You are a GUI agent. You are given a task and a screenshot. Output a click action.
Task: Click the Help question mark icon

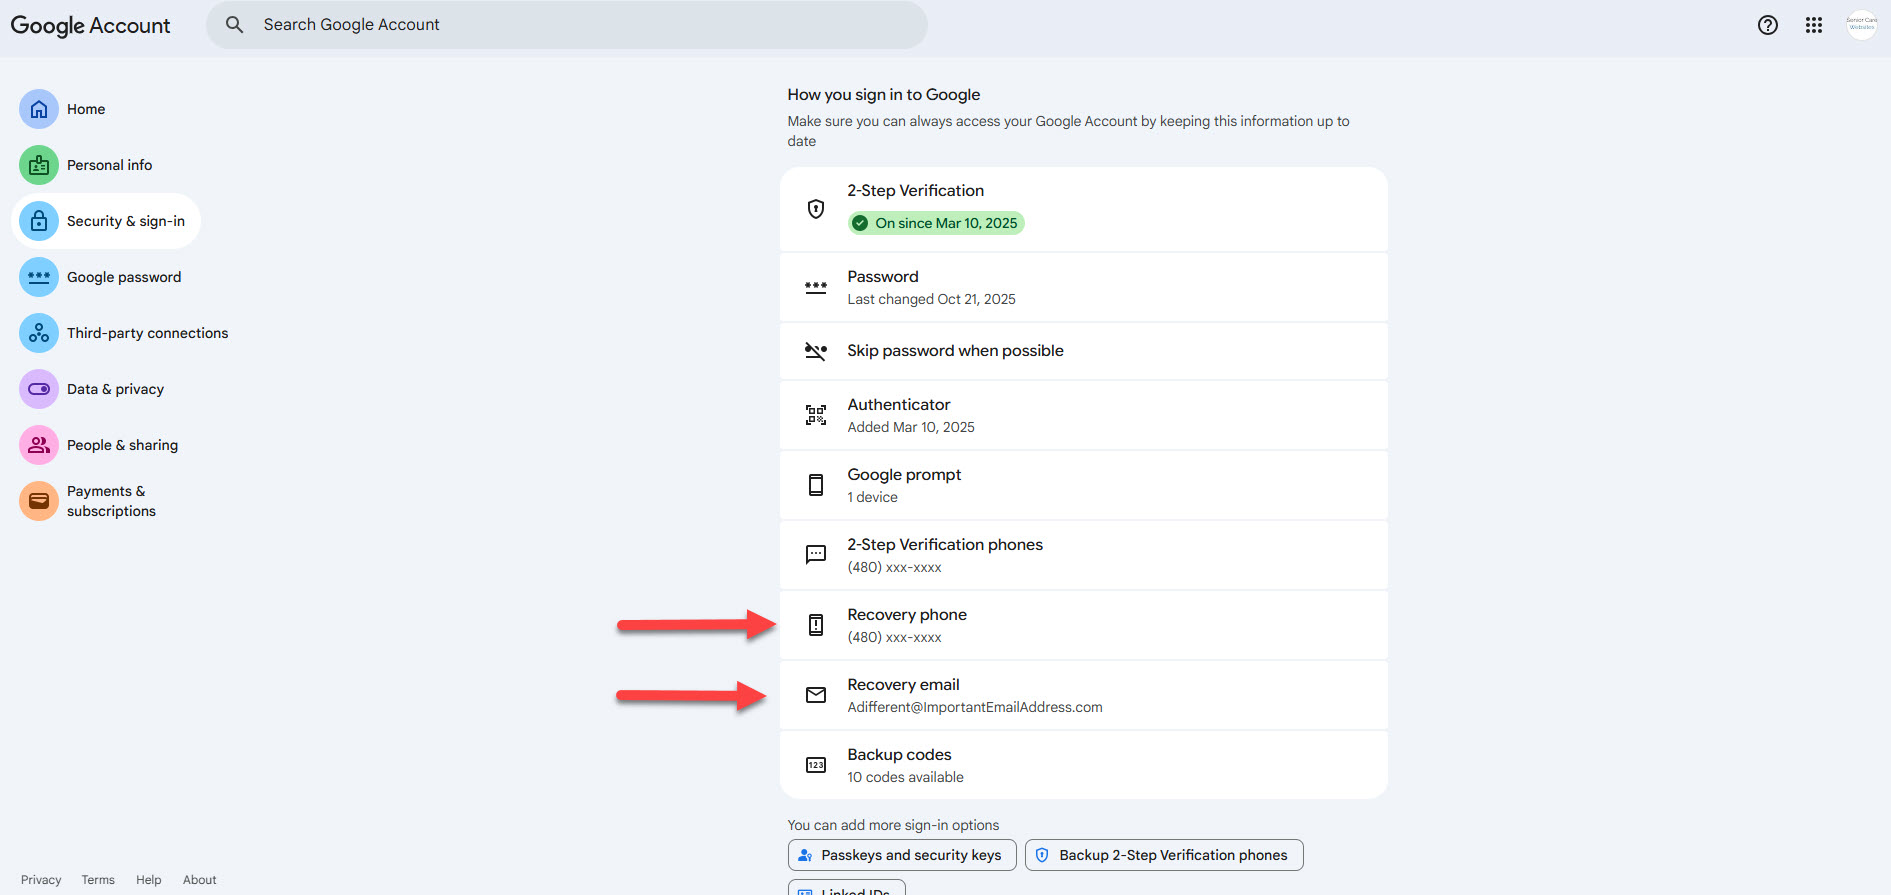(1767, 25)
